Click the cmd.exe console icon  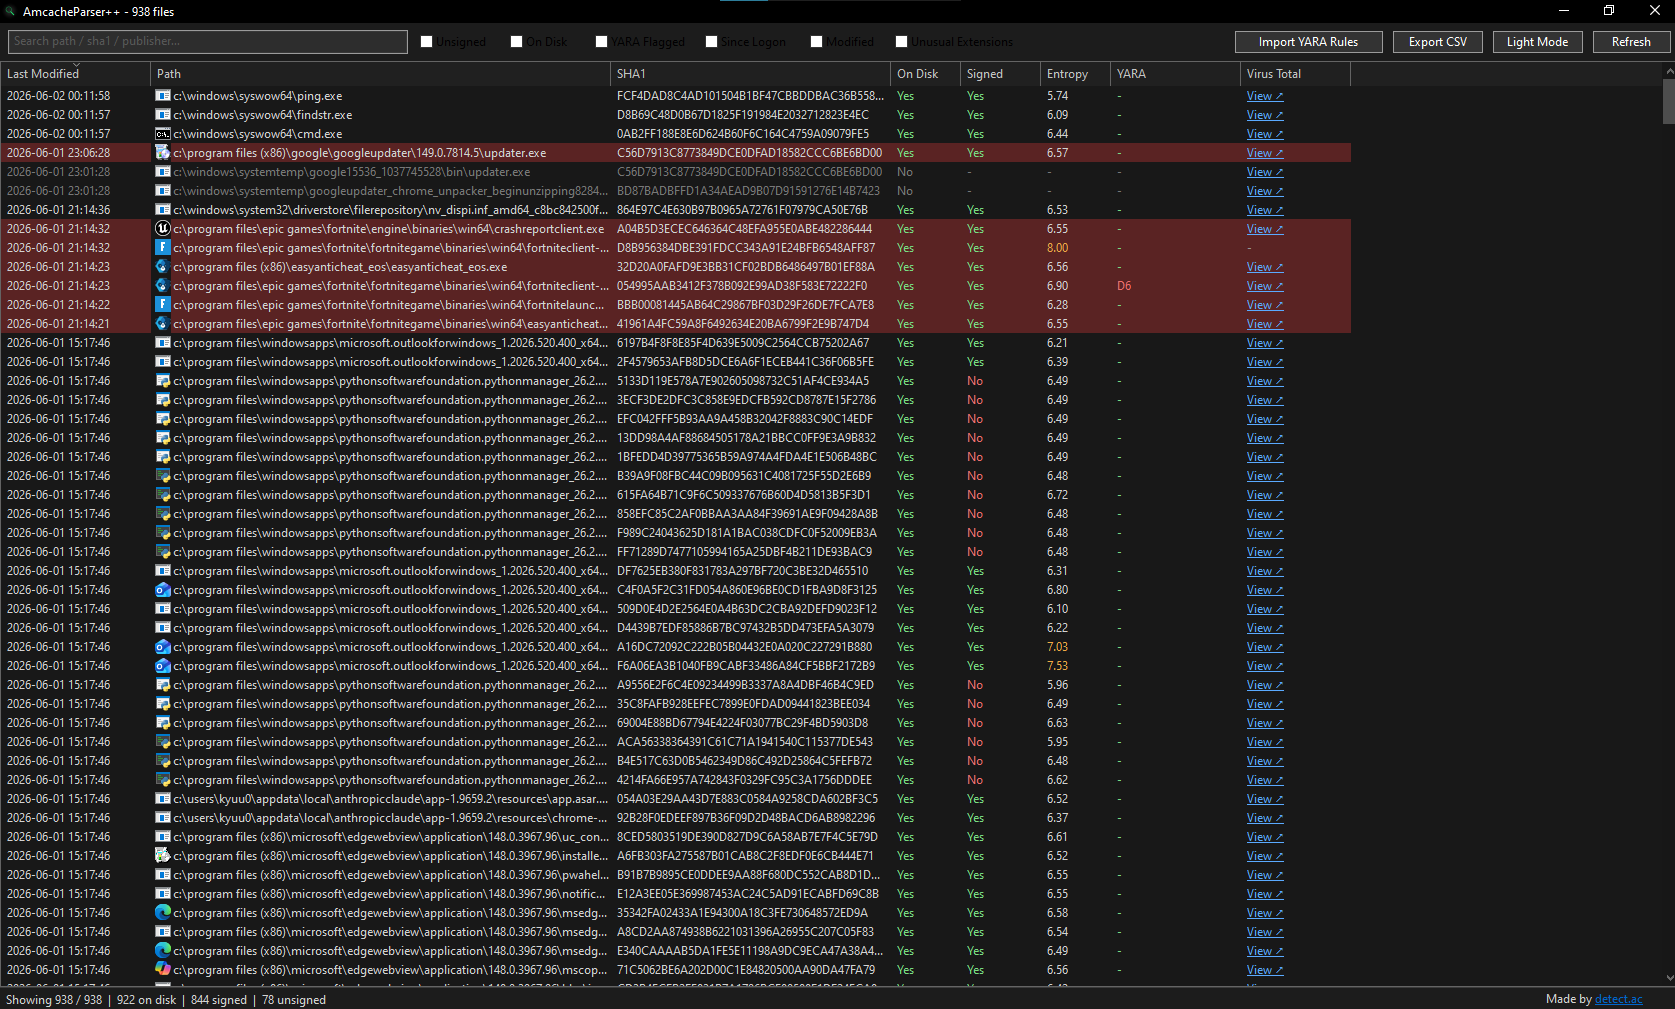click(x=162, y=134)
